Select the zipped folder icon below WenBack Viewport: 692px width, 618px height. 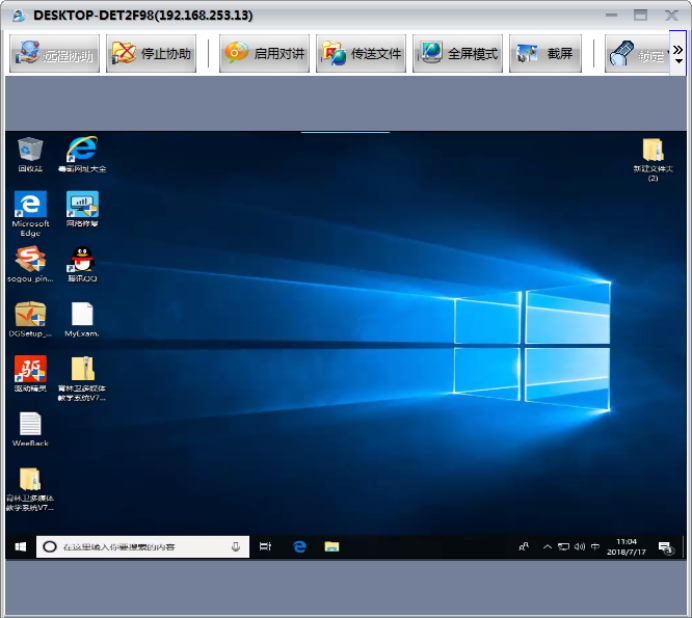pyautogui.click(x=30, y=489)
